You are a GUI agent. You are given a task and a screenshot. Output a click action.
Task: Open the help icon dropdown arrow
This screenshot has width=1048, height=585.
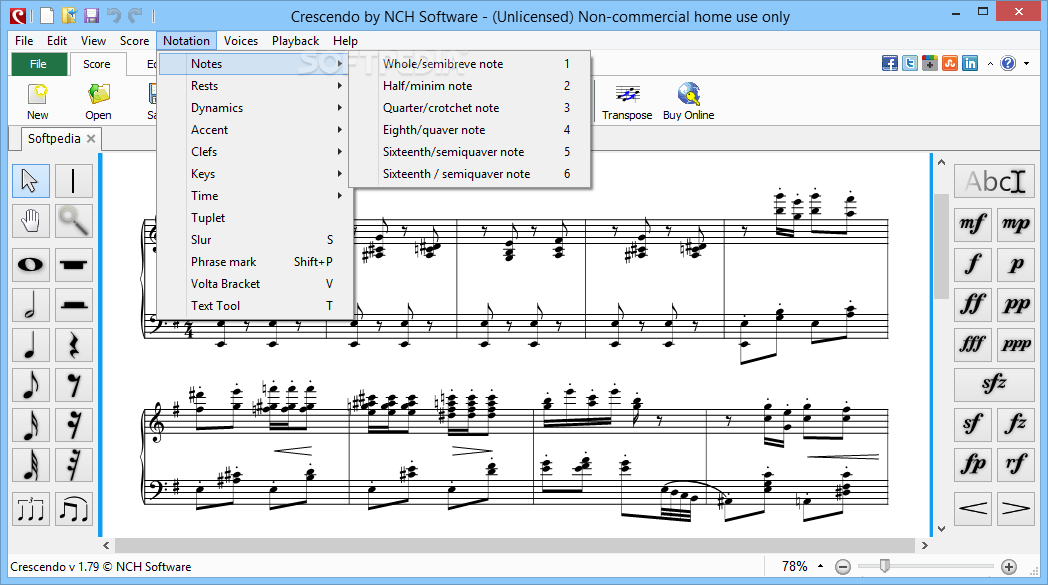pos(1027,64)
